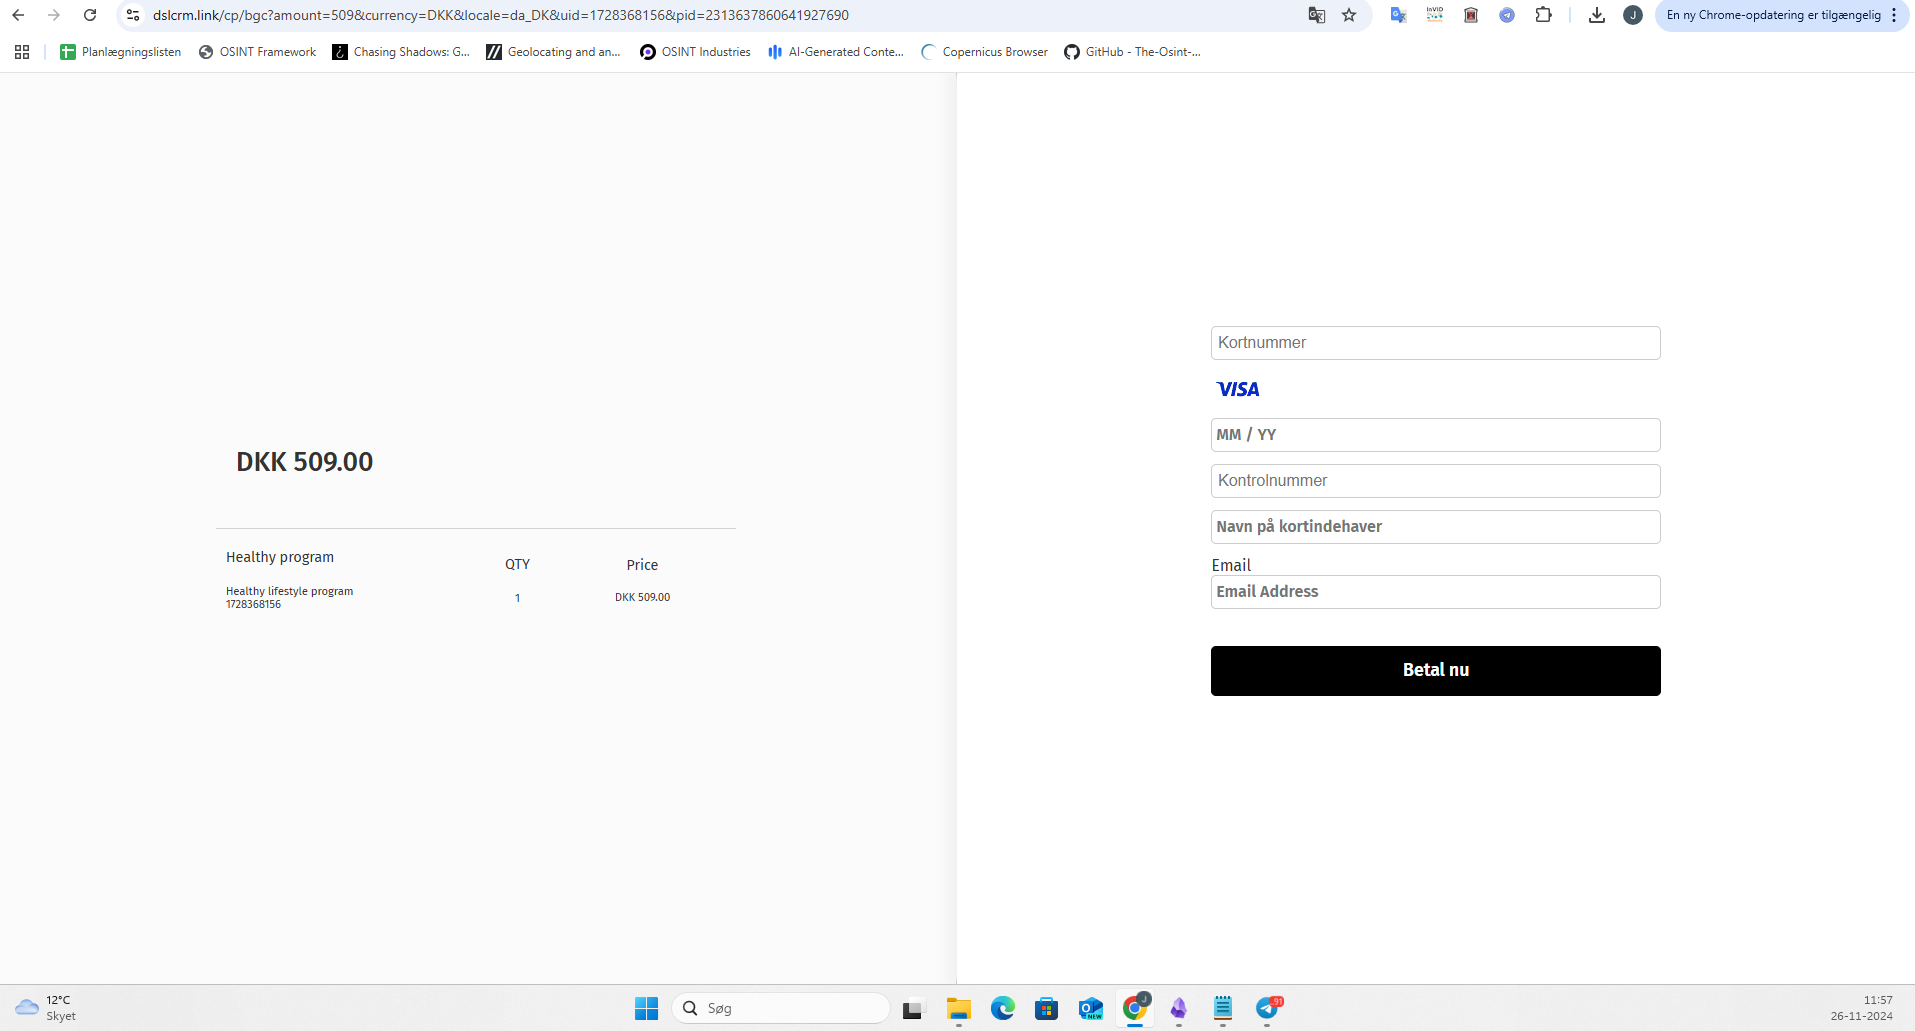The width and height of the screenshot is (1915, 1031).
Task: Open the Copernicus Browser bookmark
Action: click(984, 52)
